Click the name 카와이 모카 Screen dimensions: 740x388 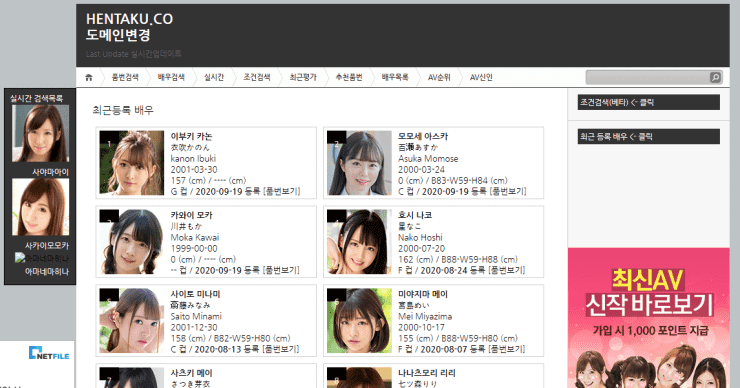(191, 215)
